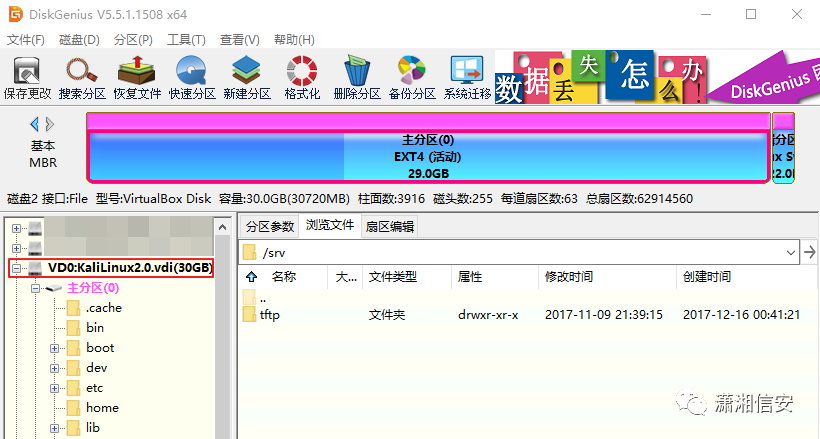Click the DiskGenius data-loss banner advertisement

click(657, 77)
